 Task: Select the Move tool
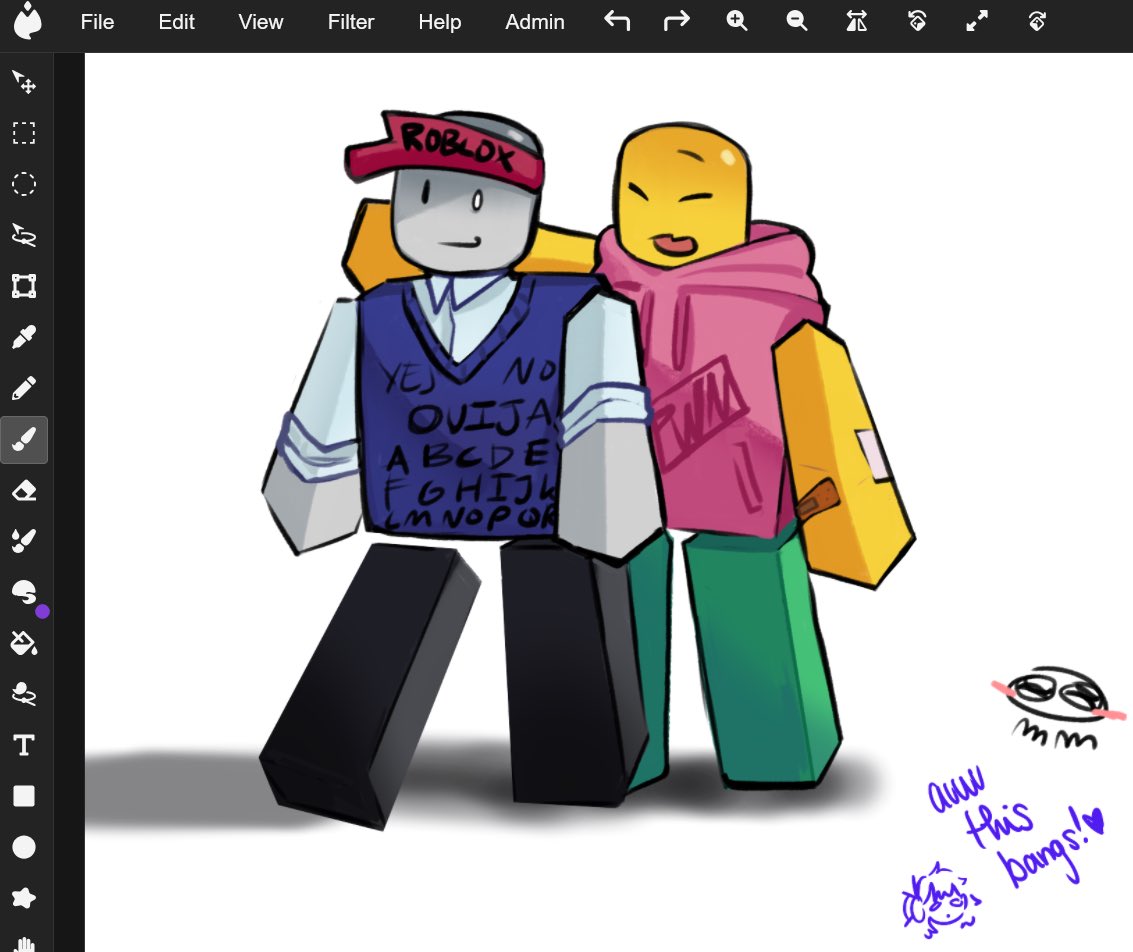coord(24,82)
